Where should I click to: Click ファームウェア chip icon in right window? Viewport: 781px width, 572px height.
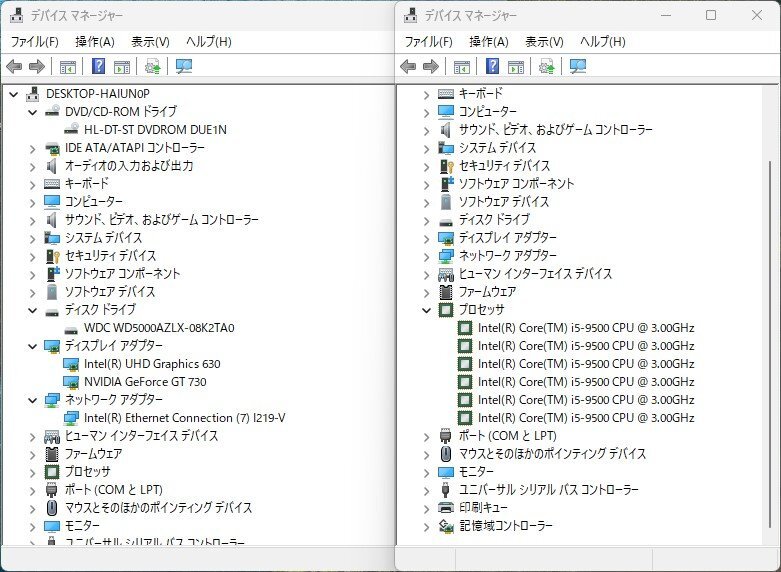[446, 291]
